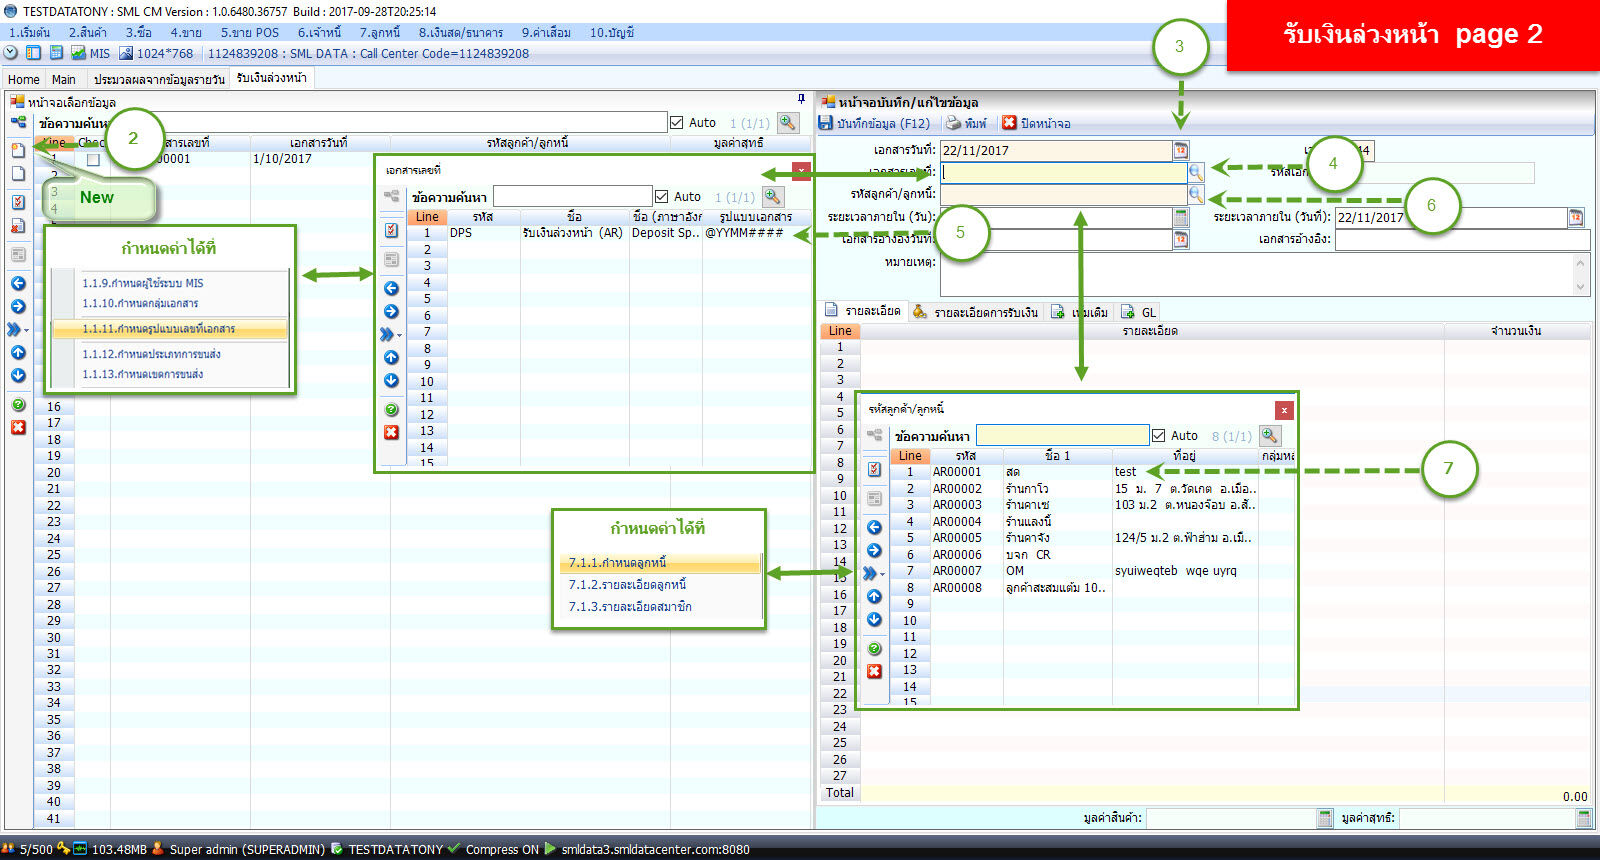Switch to the GL tab
The image size is (1600, 860).
click(x=1139, y=312)
